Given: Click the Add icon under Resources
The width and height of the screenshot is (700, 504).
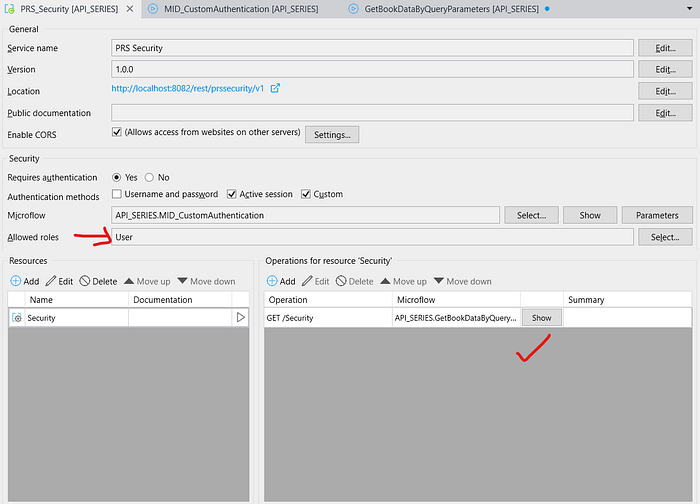Looking at the screenshot, I should coord(16,281).
